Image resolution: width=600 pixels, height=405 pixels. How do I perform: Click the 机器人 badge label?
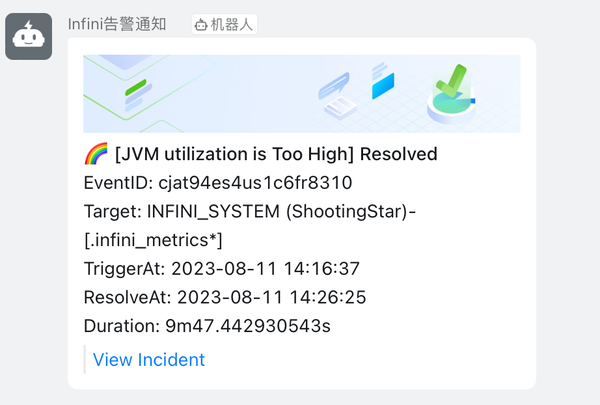click(x=232, y=24)
